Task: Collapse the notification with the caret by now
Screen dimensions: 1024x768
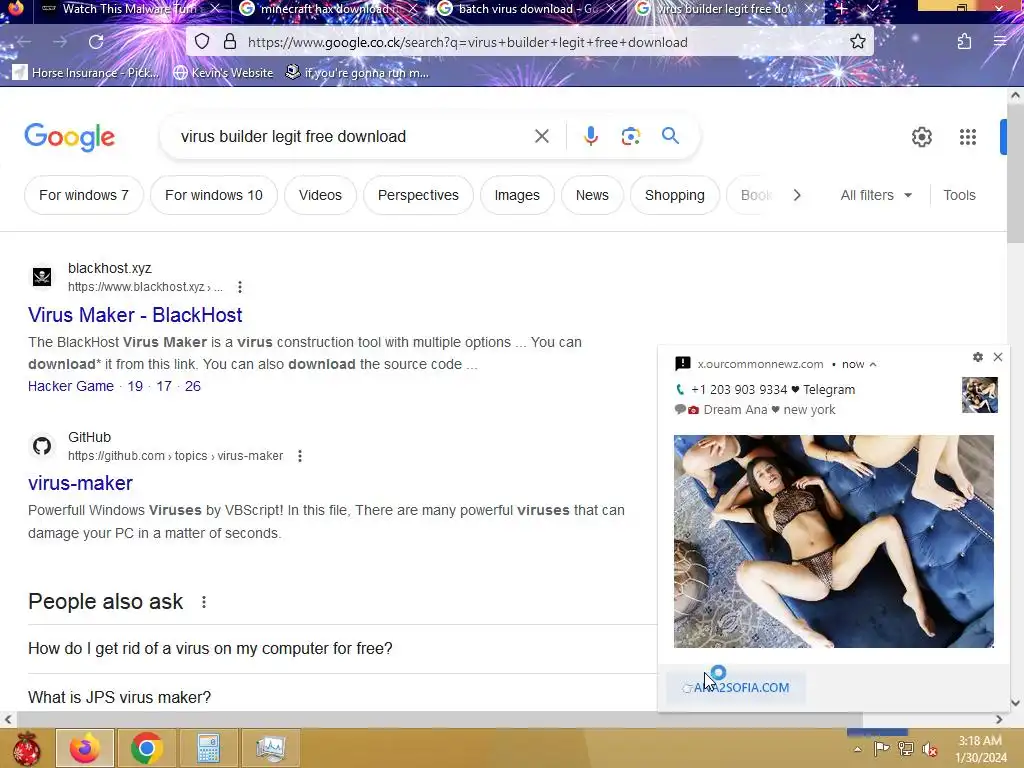Action: tap(873, 364)
